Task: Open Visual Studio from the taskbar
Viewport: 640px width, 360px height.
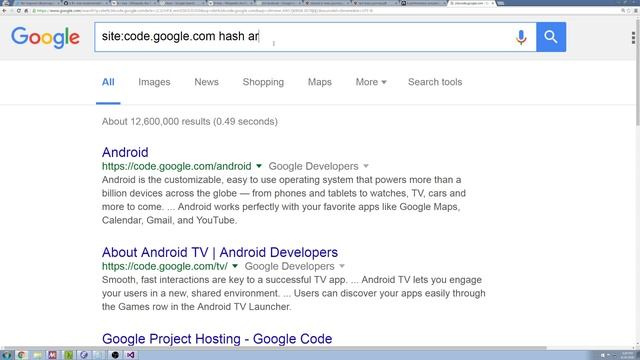Action: (131, 355)
